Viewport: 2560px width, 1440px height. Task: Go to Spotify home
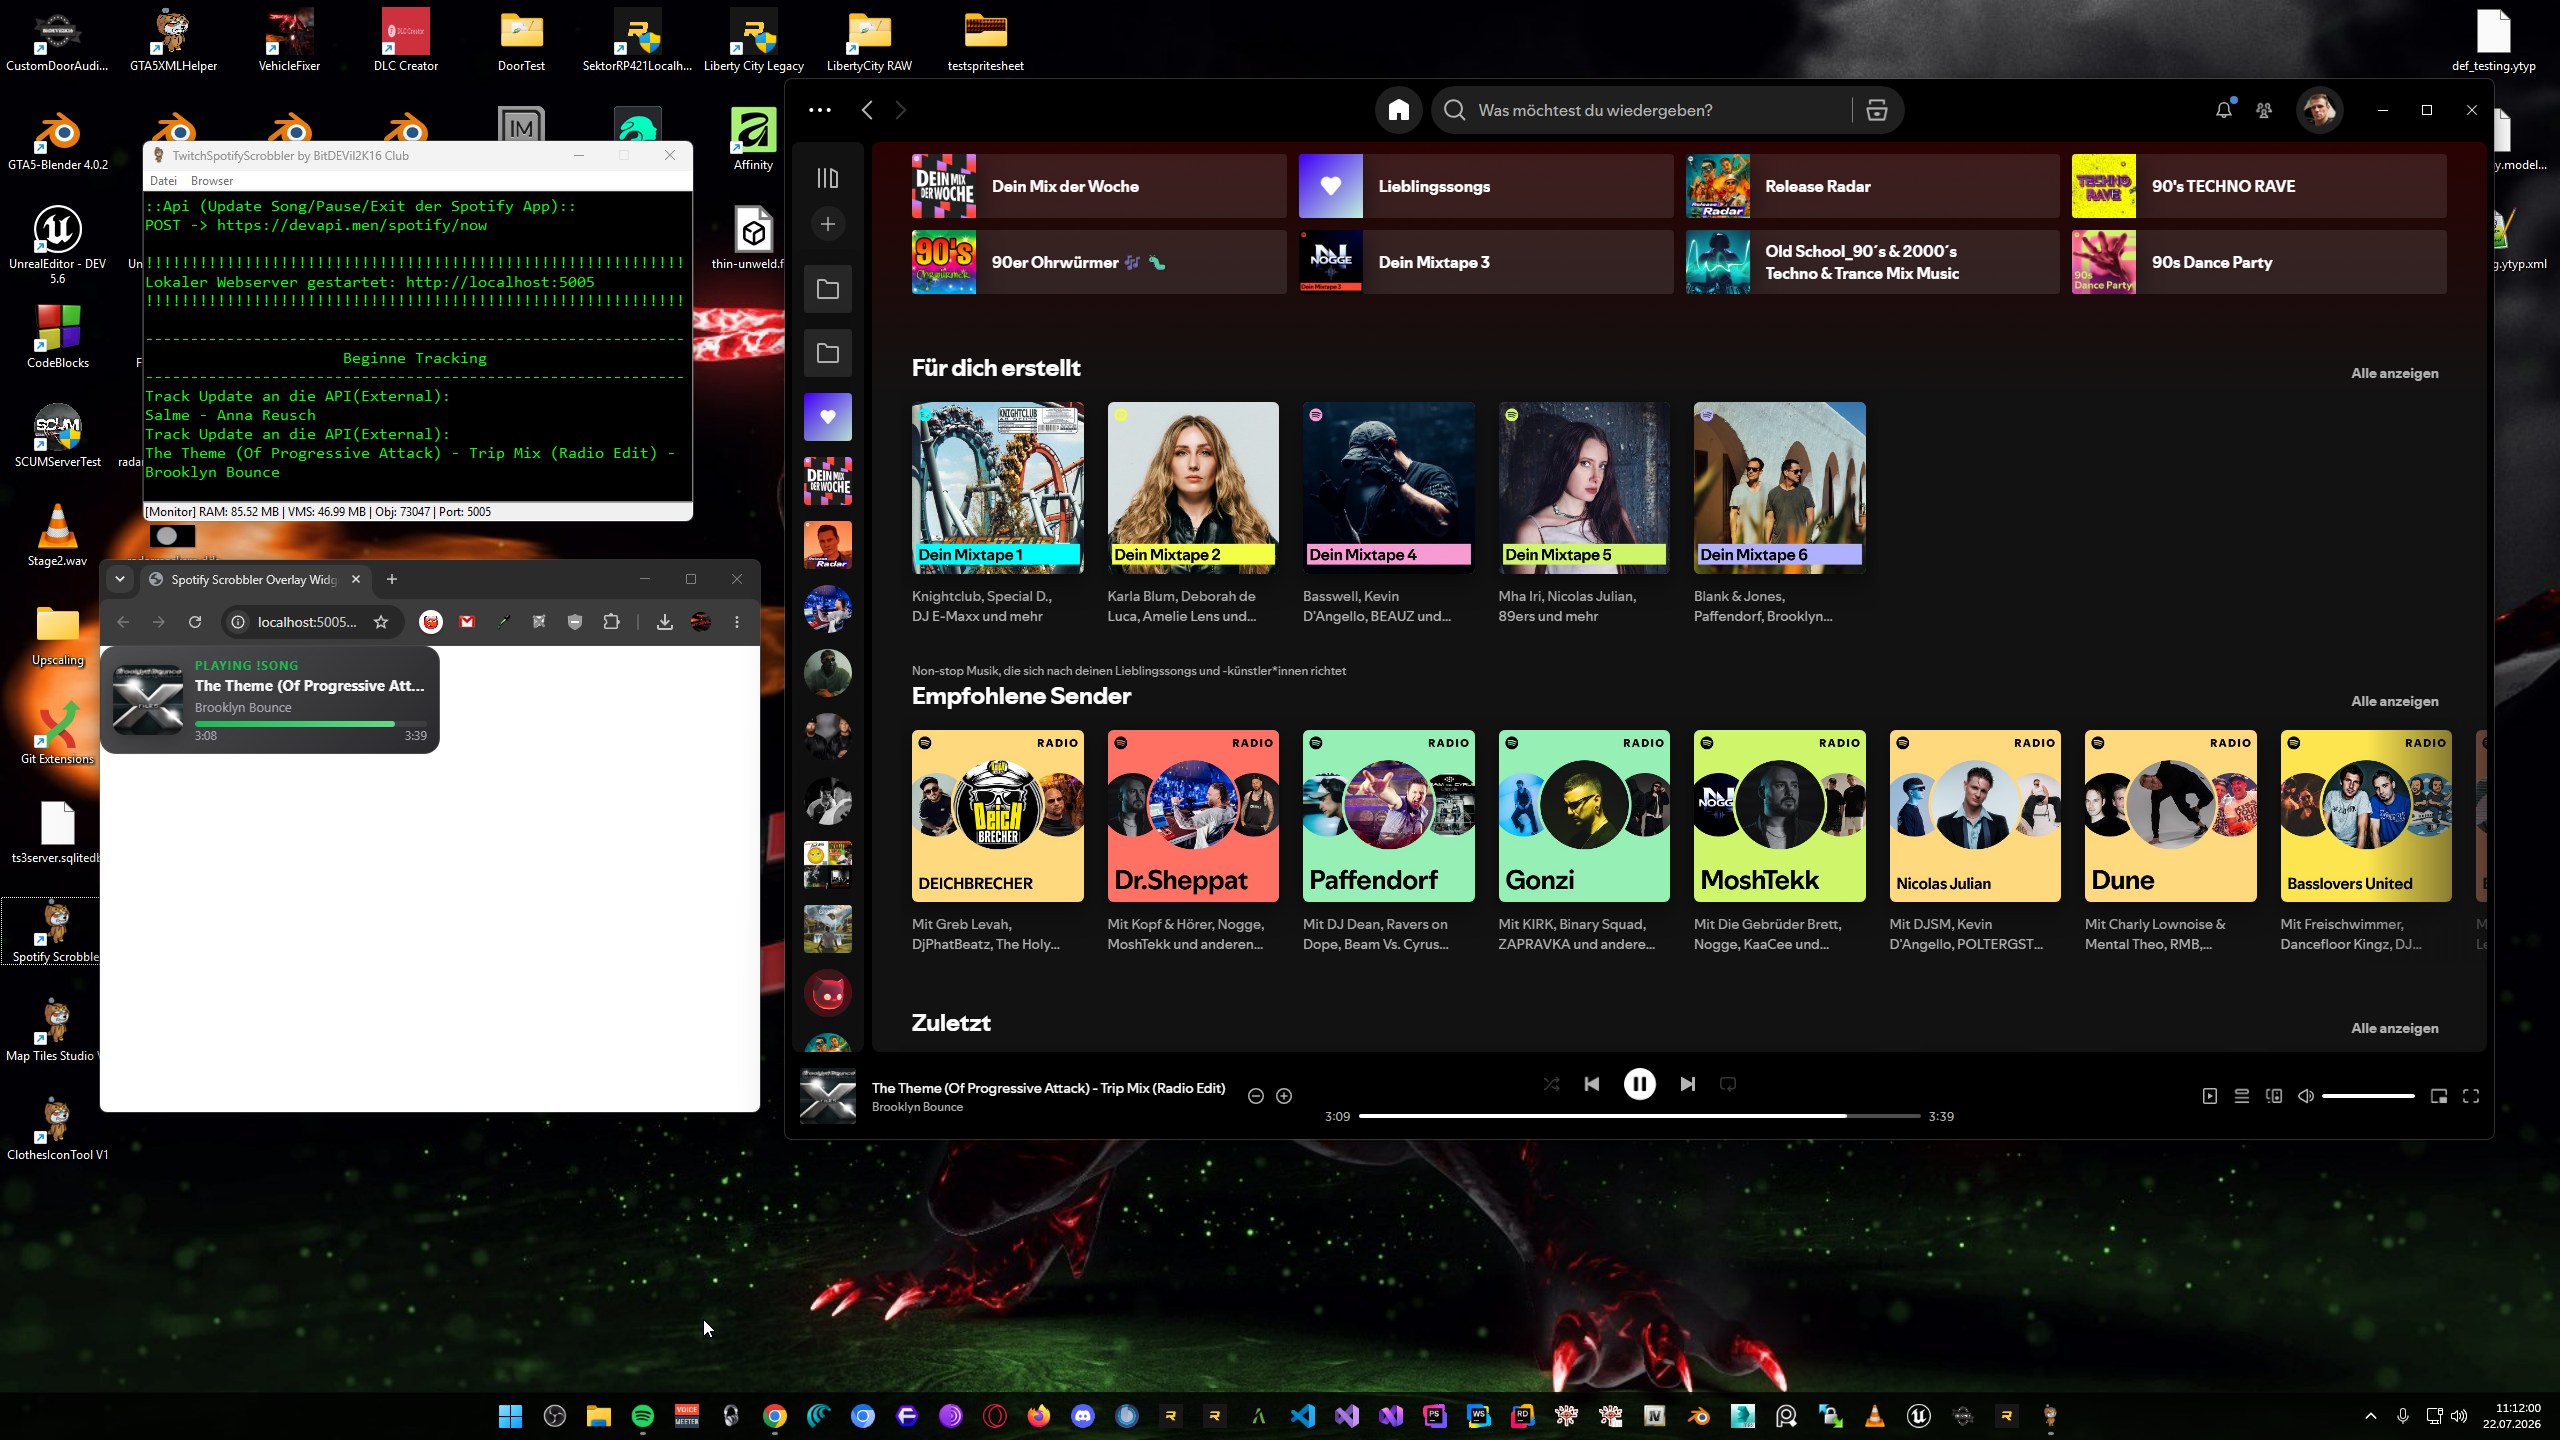[x=1398, y=110]
